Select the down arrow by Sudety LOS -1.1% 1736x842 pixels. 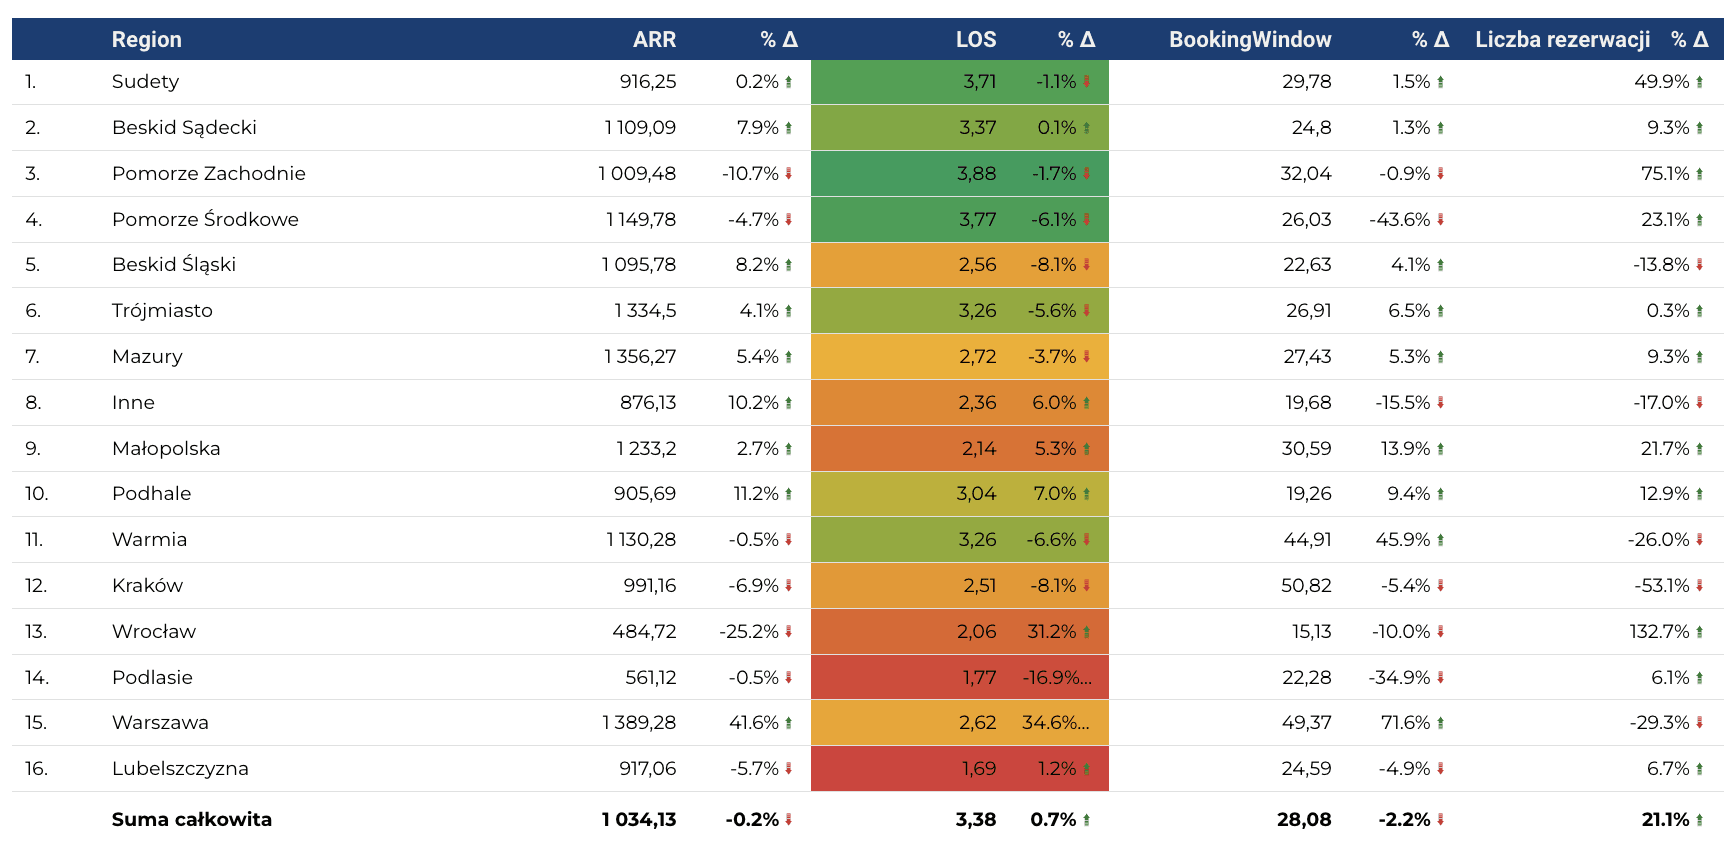point(1086,82)
